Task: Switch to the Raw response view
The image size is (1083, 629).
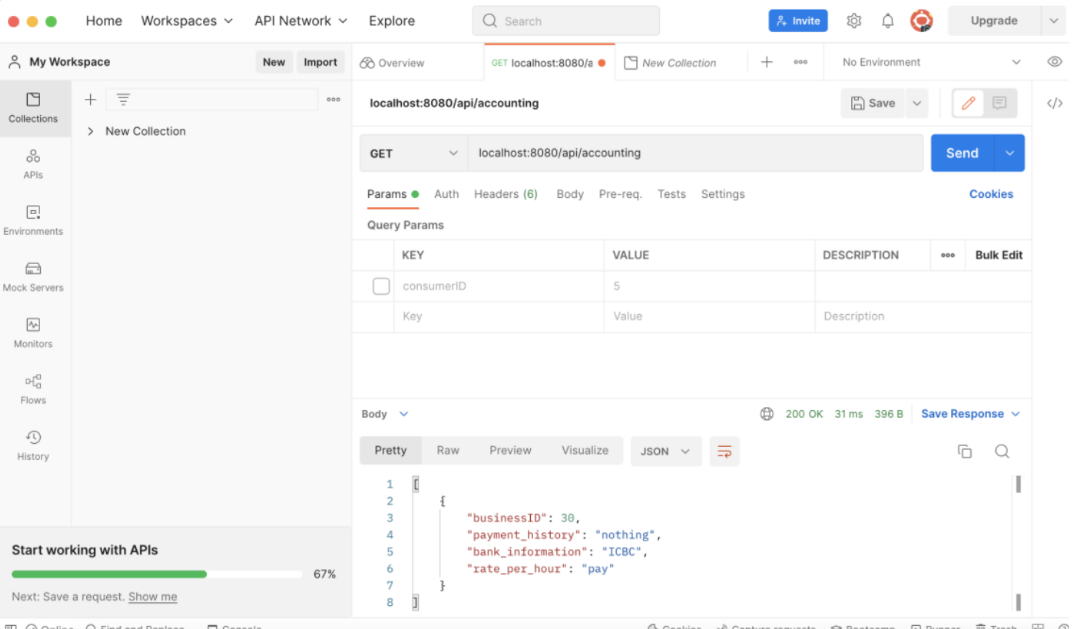Action: click(x=447, y=450)
